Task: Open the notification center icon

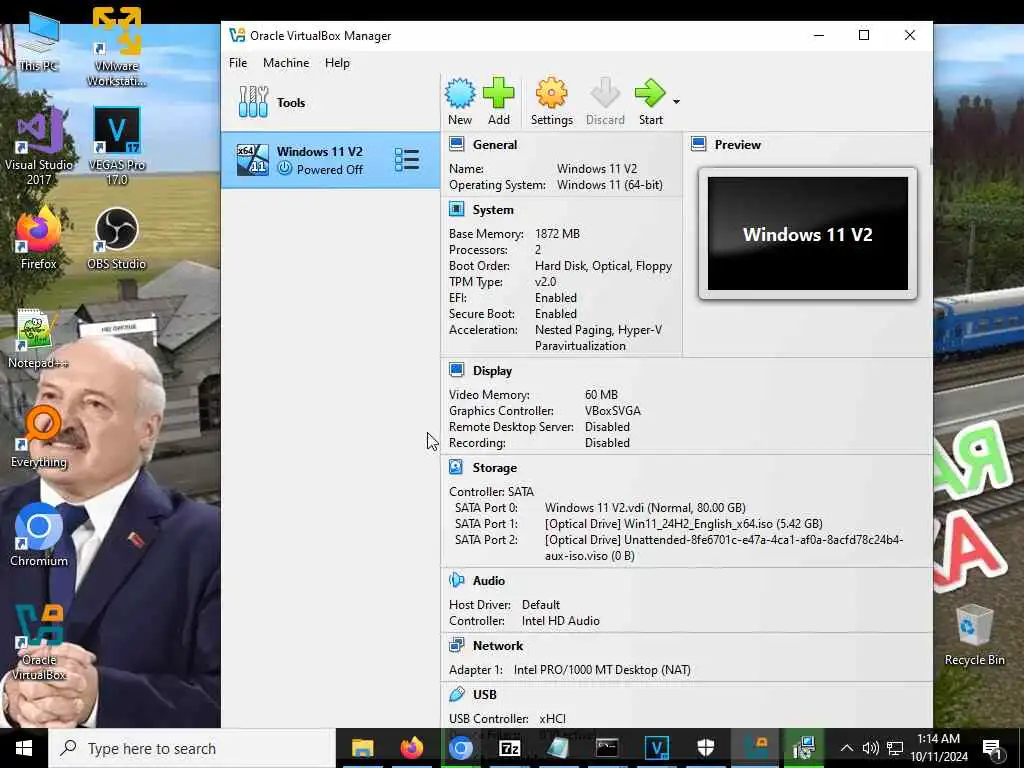Action: (x=992, y=749)
